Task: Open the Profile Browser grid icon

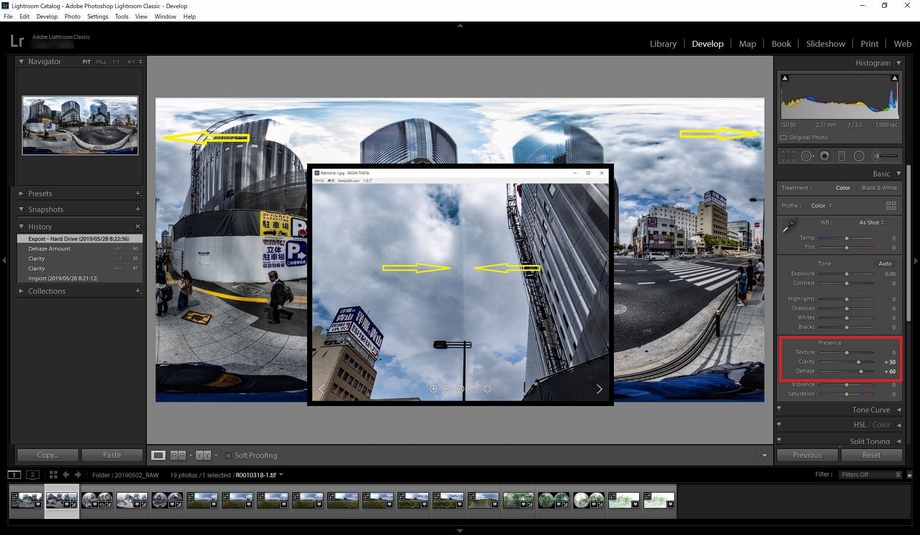Action: click(x=891, y=205)
